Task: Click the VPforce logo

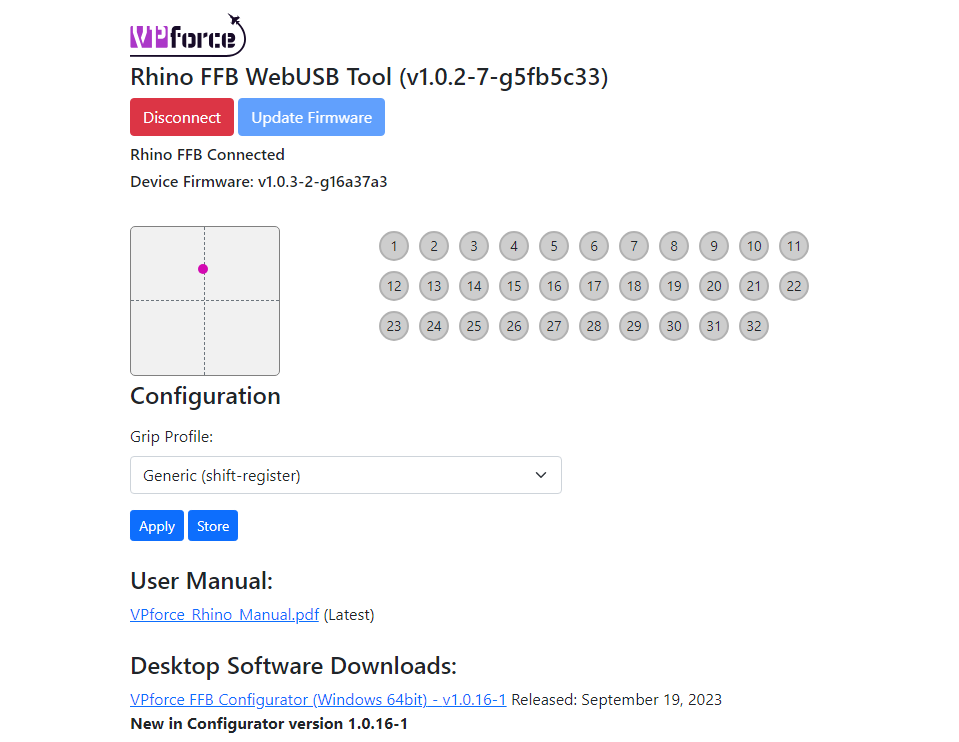Action: 188,35
